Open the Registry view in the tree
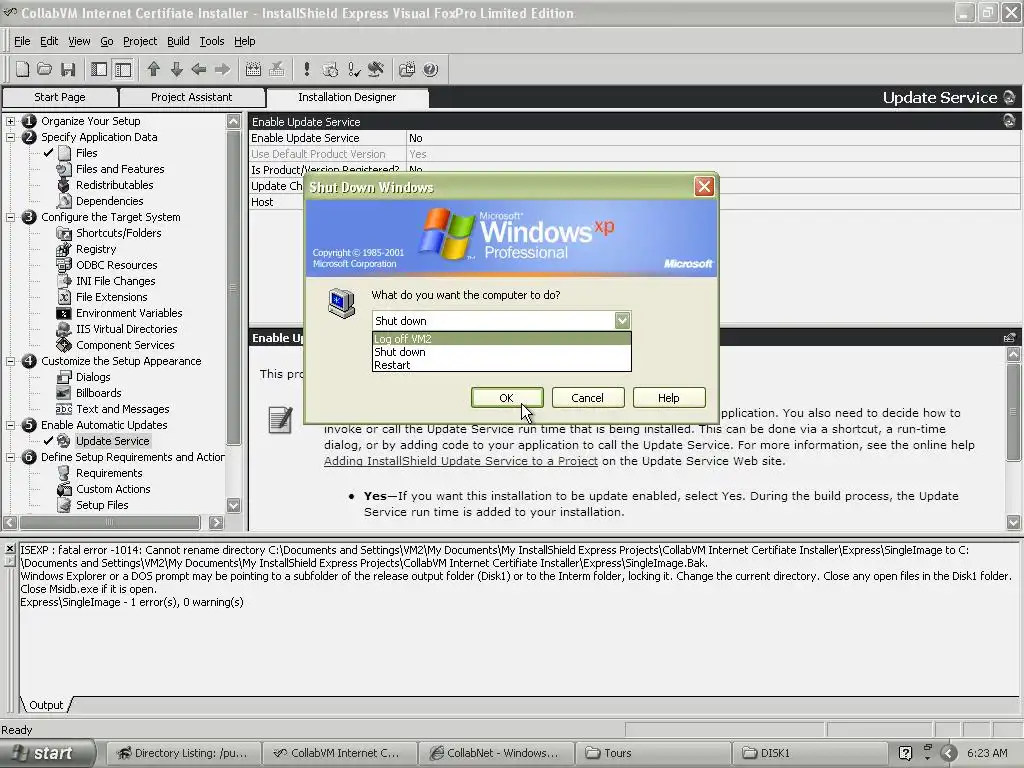The height and width of the screenshot is (768, 1024). coord(96,249)
